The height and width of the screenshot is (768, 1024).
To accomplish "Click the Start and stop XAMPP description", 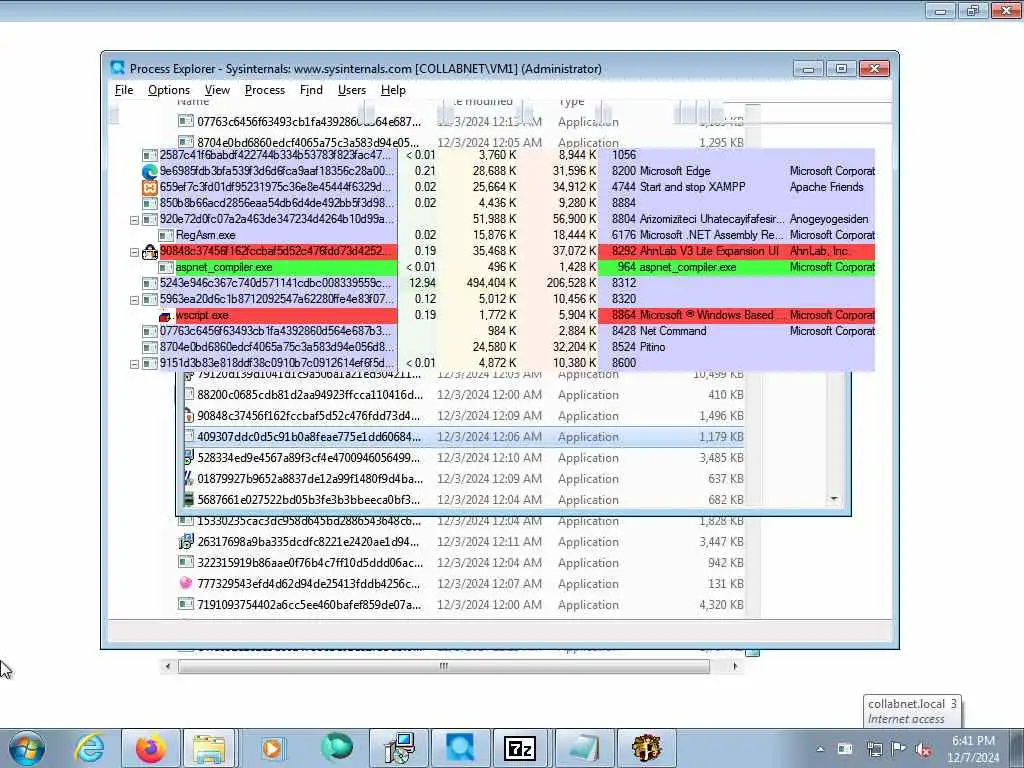I will (x=692, y=187).
